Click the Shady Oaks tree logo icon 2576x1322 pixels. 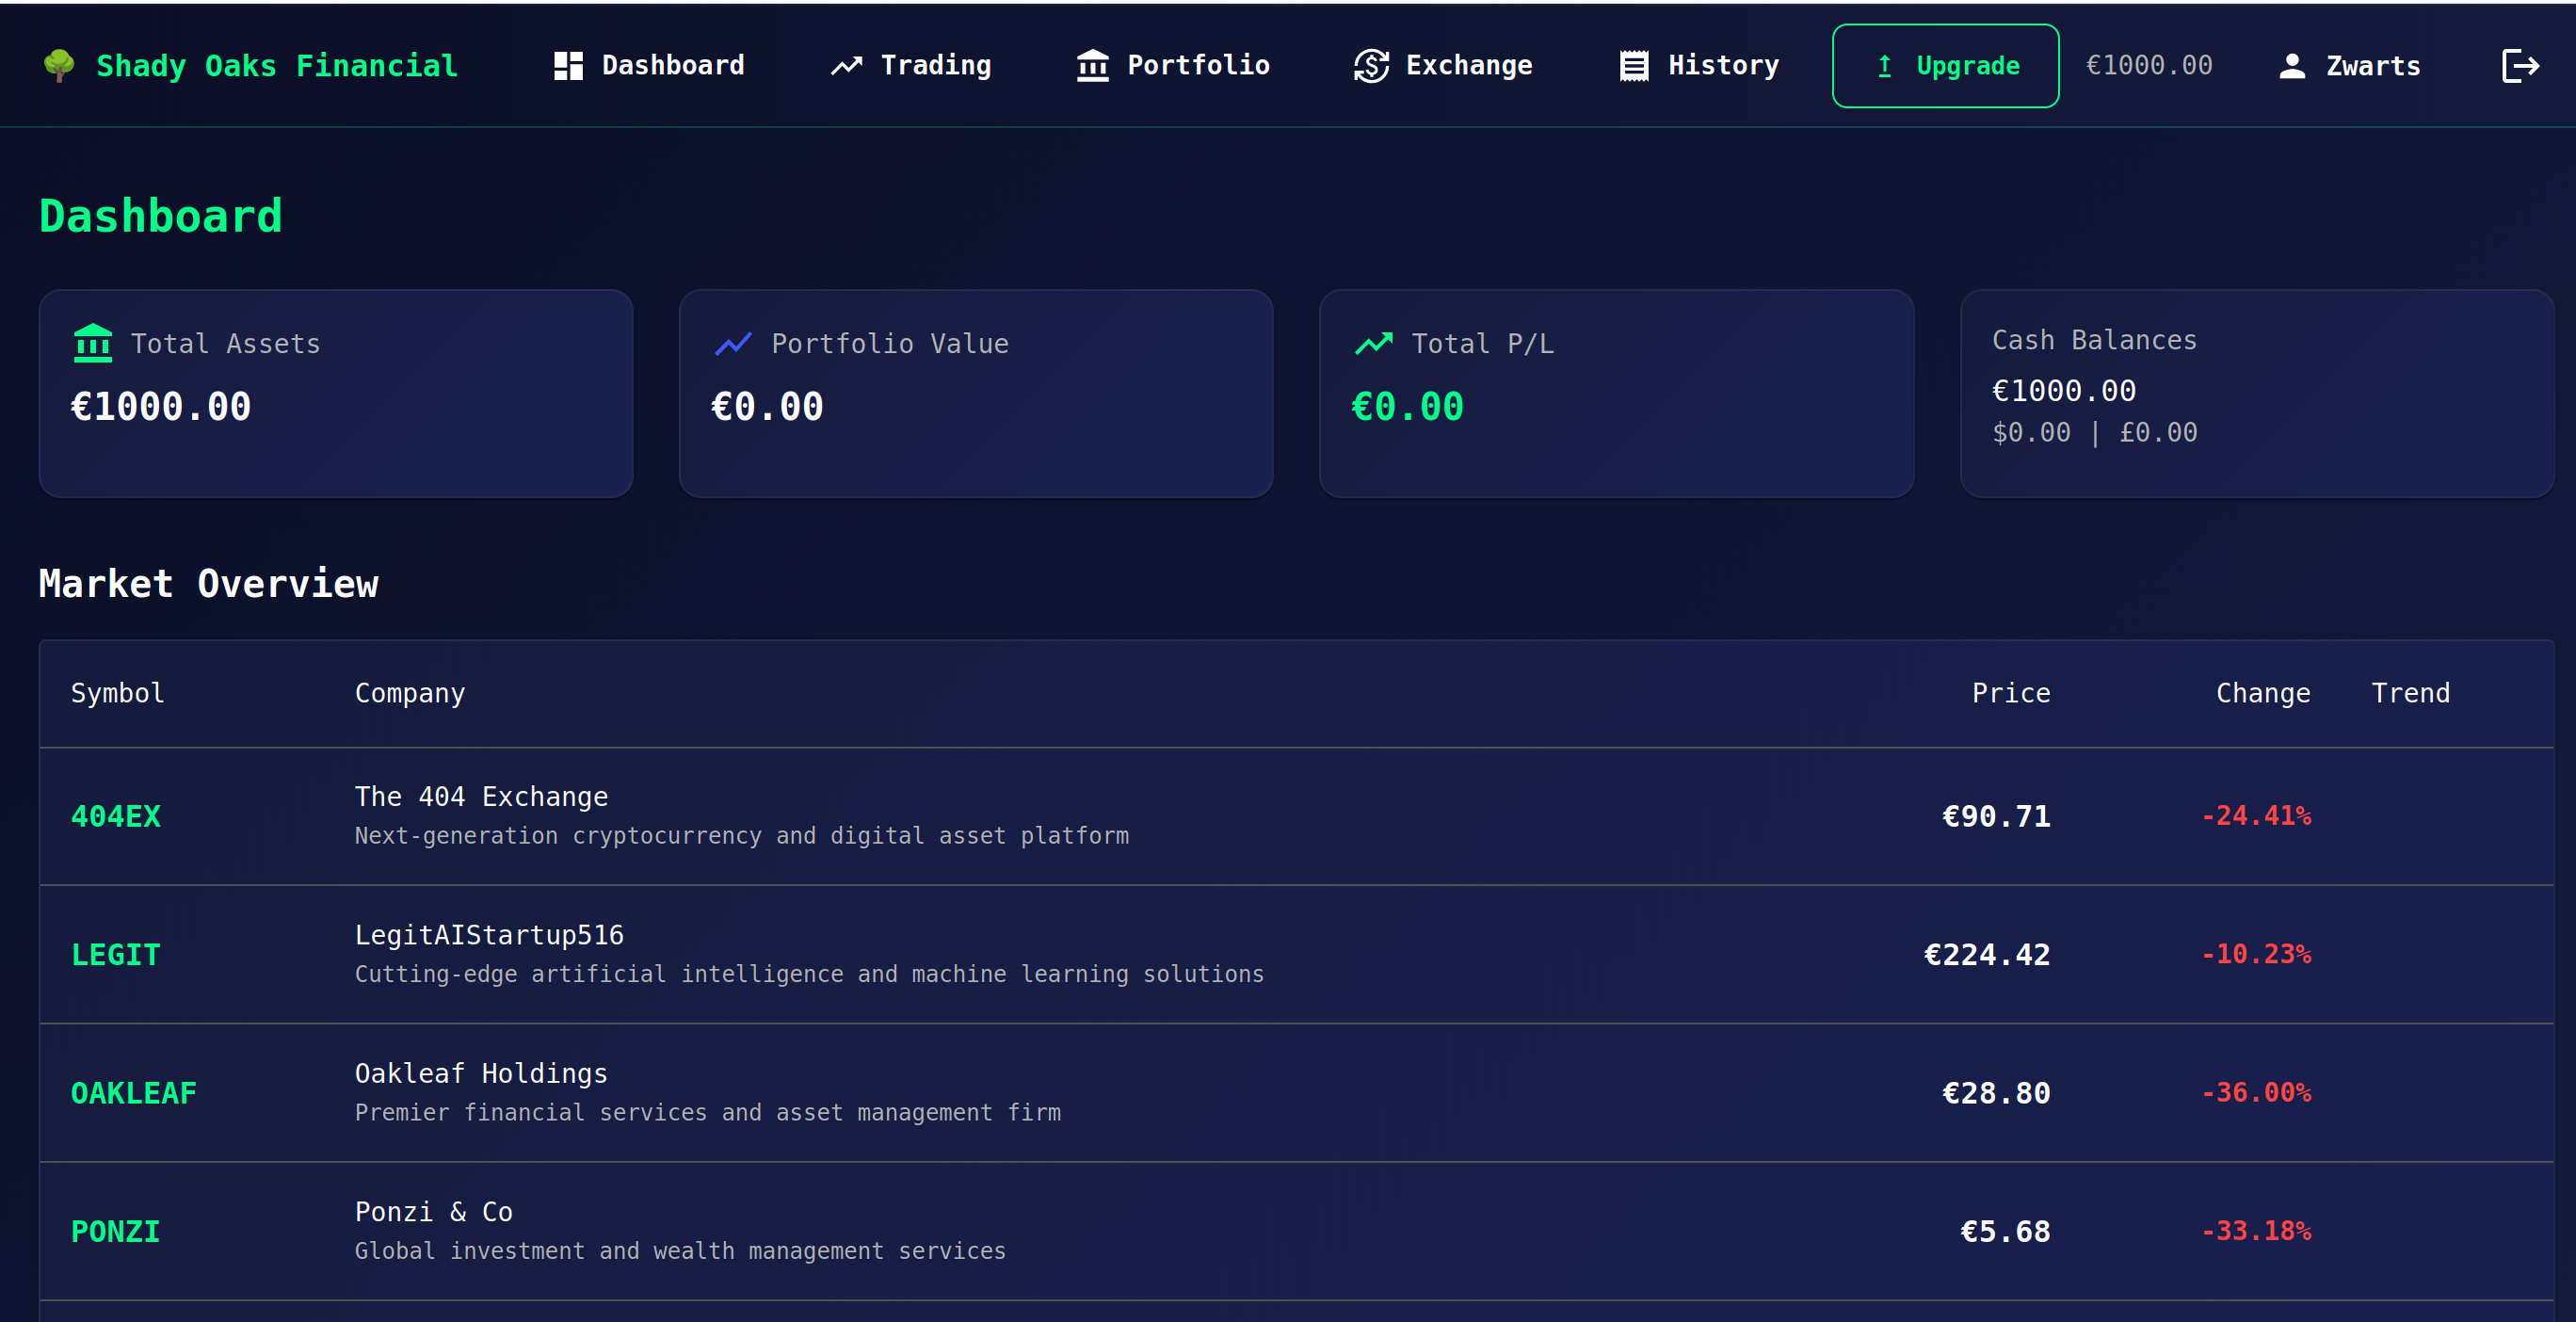coord(59,66)
